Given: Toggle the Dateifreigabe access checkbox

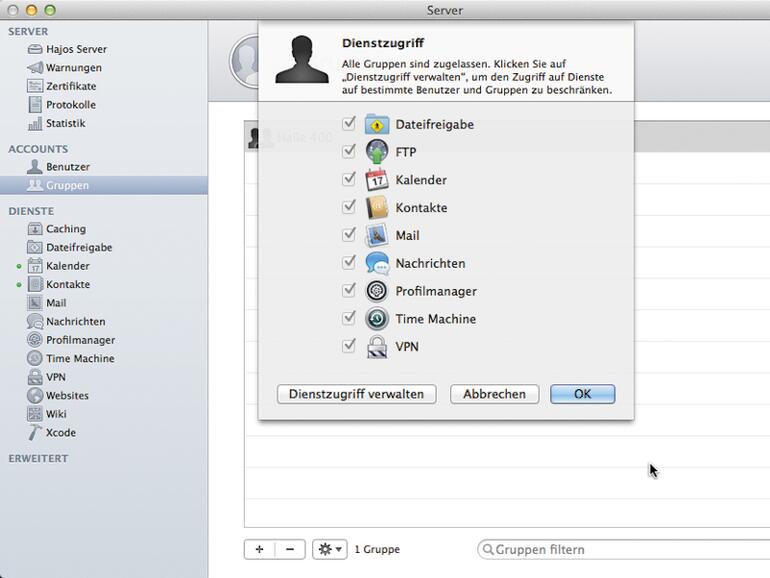Looking at the screenshot, I should [x=349, y=123].
